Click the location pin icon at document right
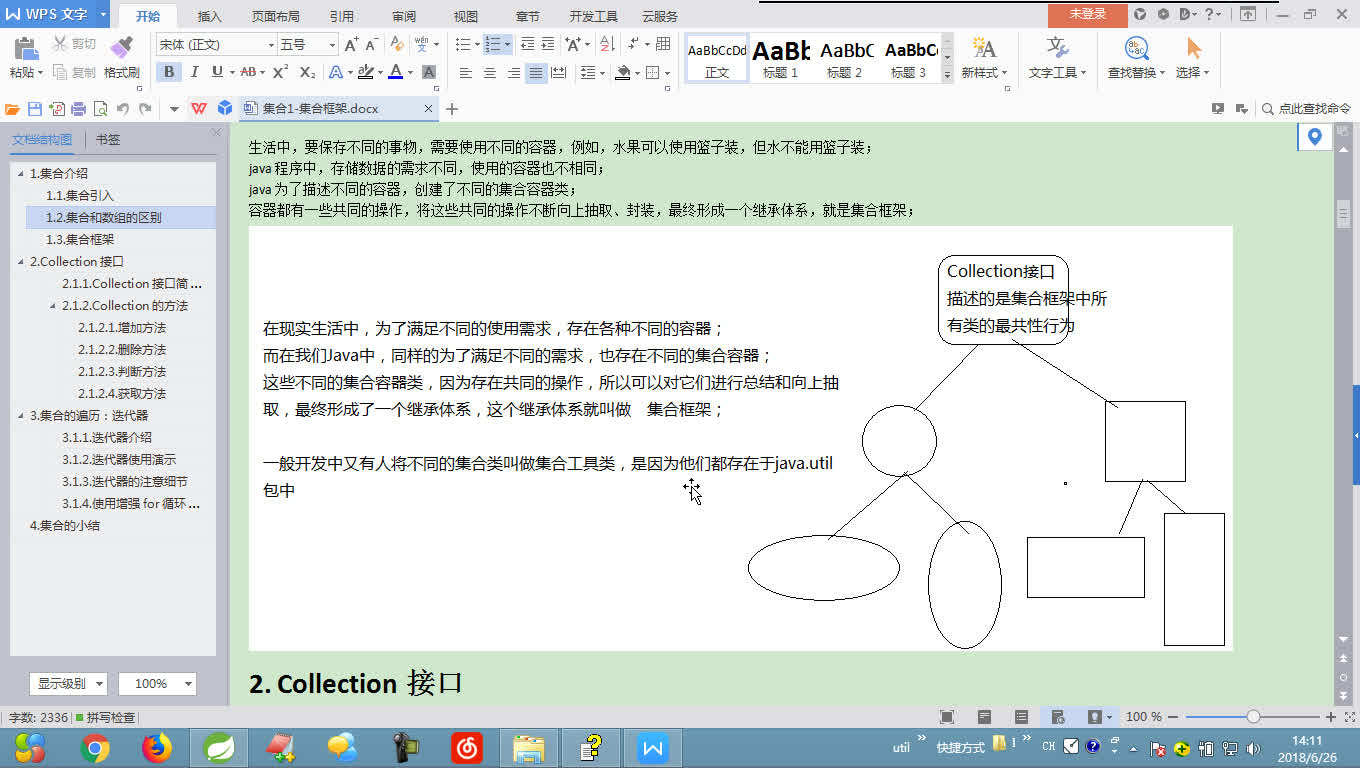 point(1314,137)
